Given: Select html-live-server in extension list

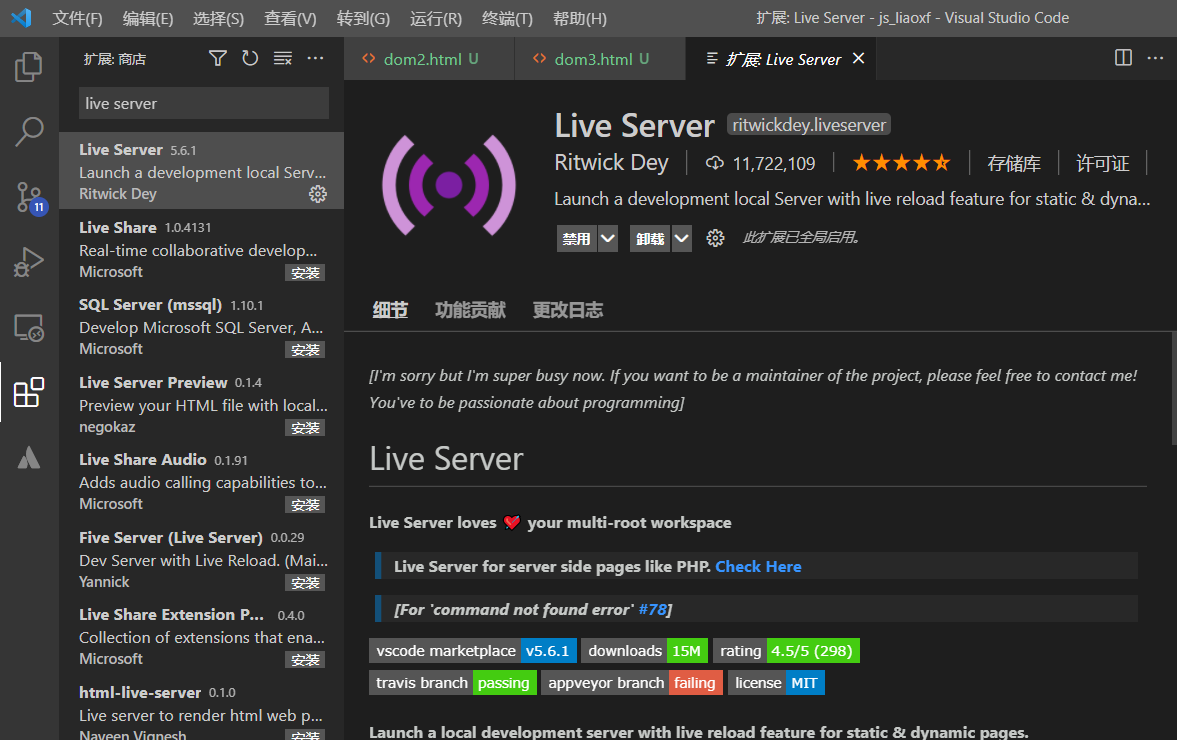Looking at the screenshot, I should click(201, 708).
